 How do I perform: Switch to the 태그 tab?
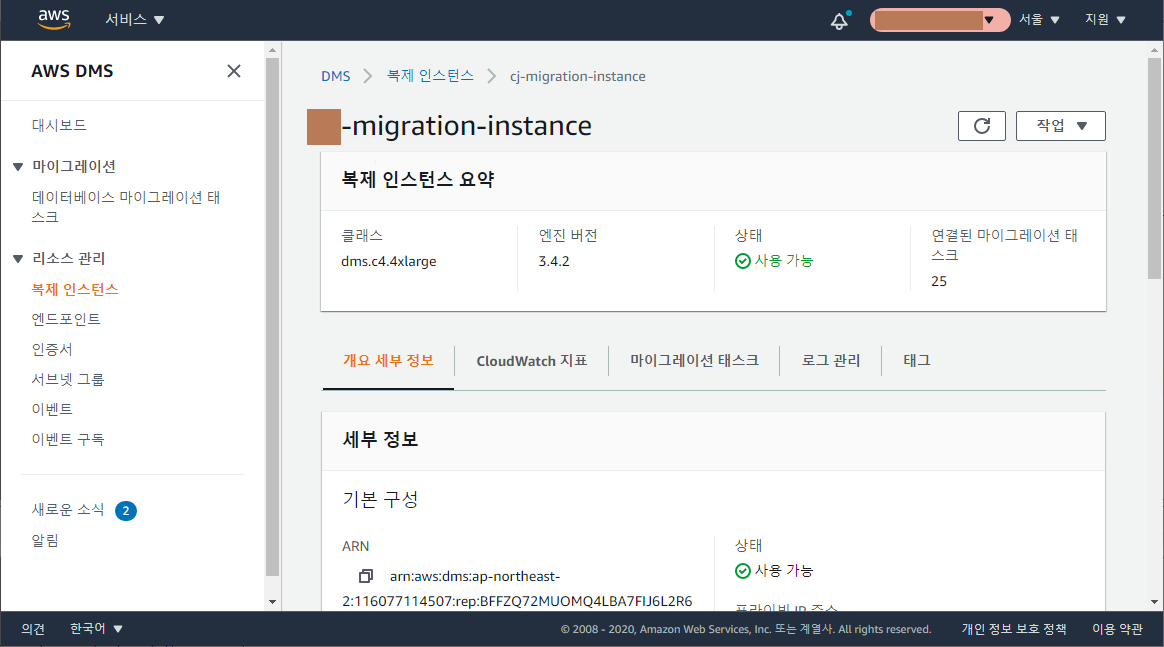point(917,361)
